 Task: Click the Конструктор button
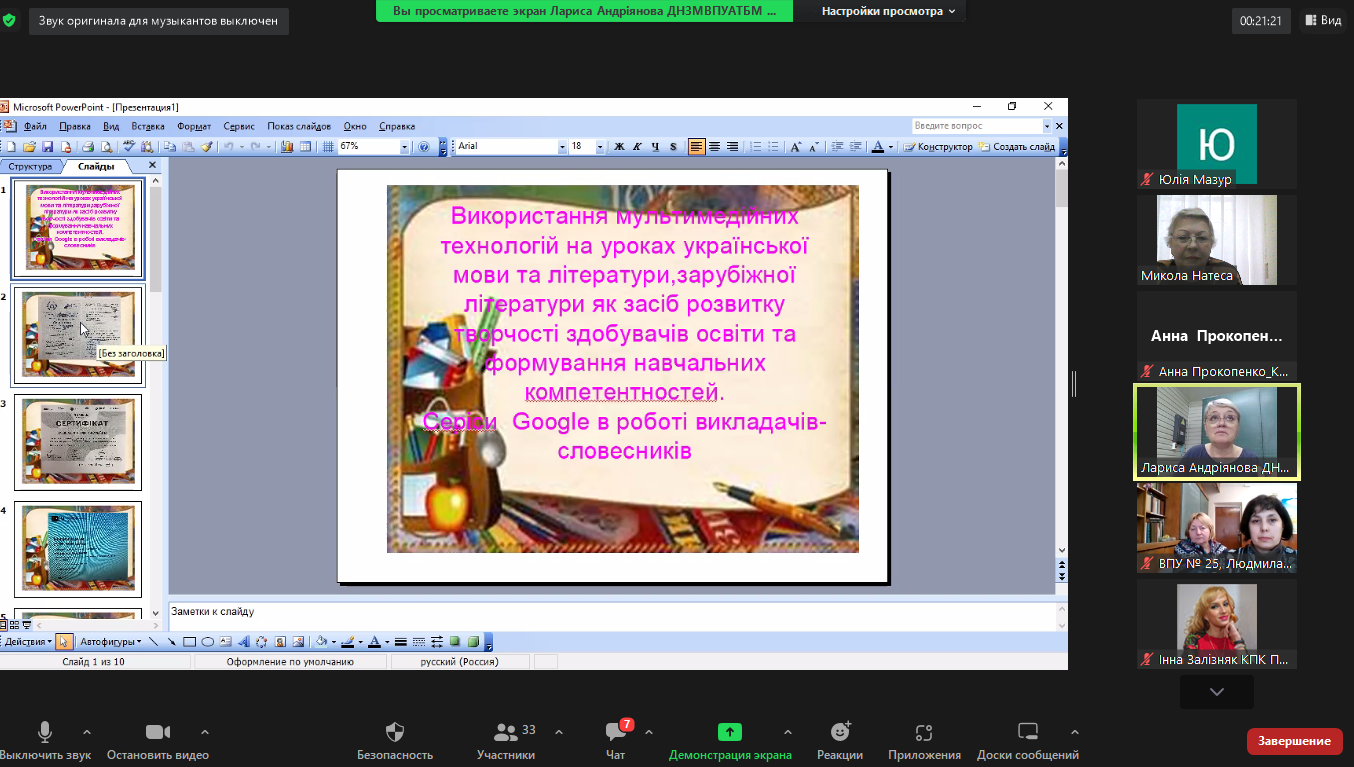coord(938,146)
